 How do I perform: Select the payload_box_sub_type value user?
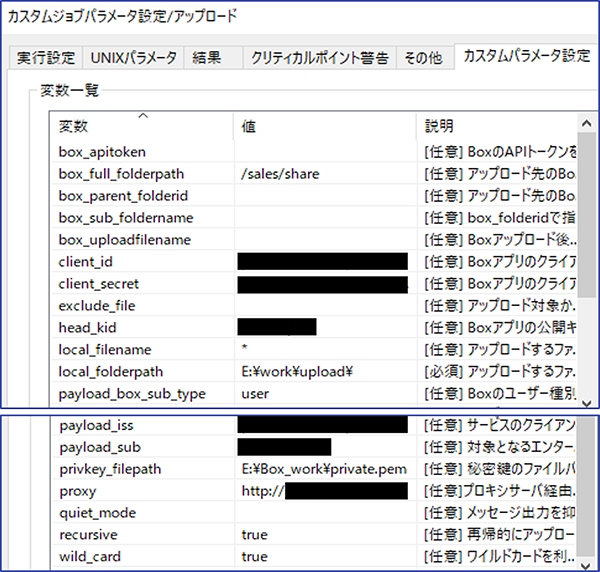[x=255, y=394]
